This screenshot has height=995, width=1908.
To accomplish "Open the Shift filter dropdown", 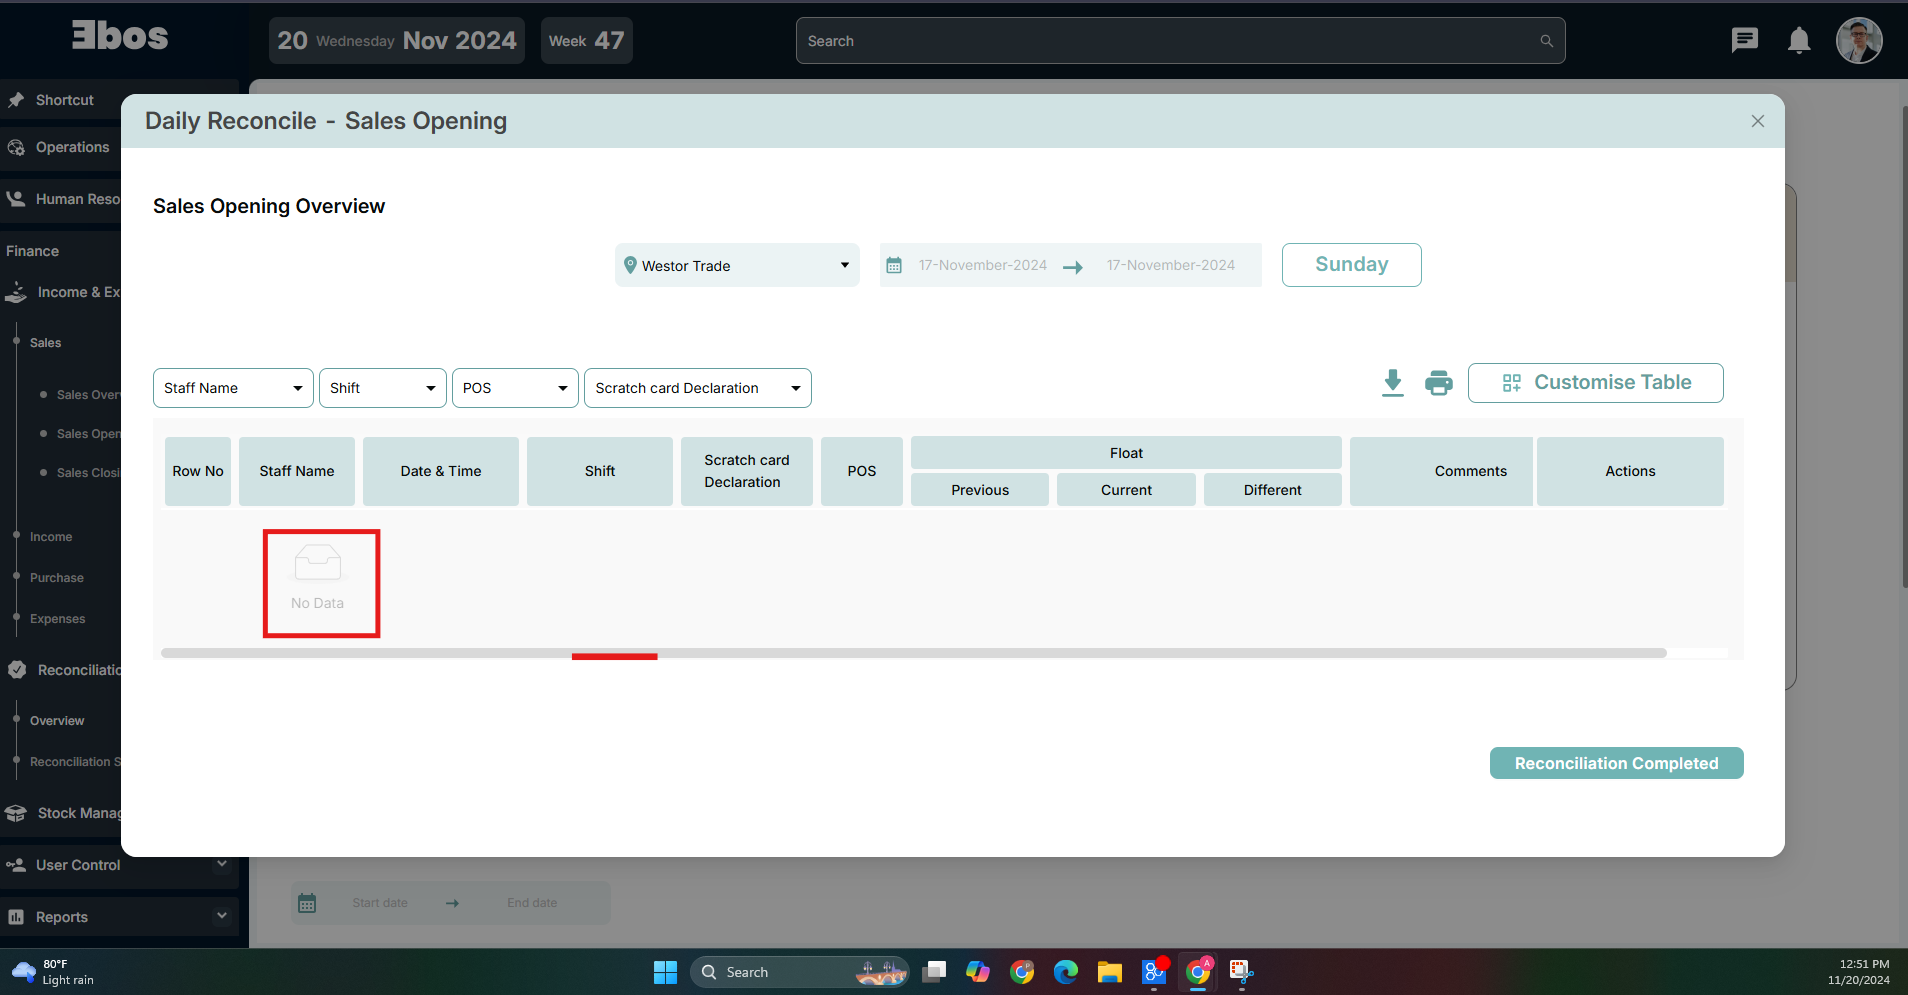I will tap(383, 388).
